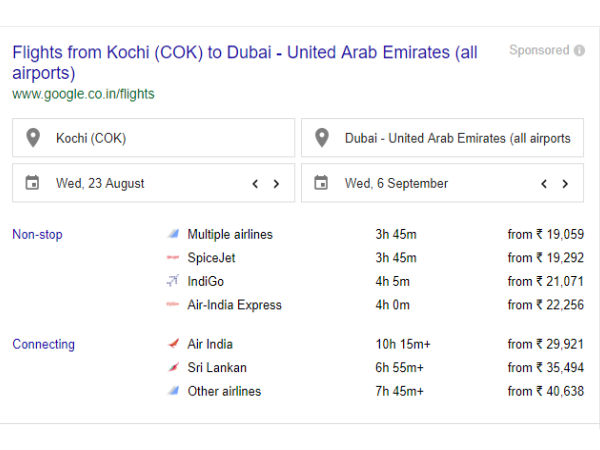
Task: Advance return date to next day
Action: 565,184
